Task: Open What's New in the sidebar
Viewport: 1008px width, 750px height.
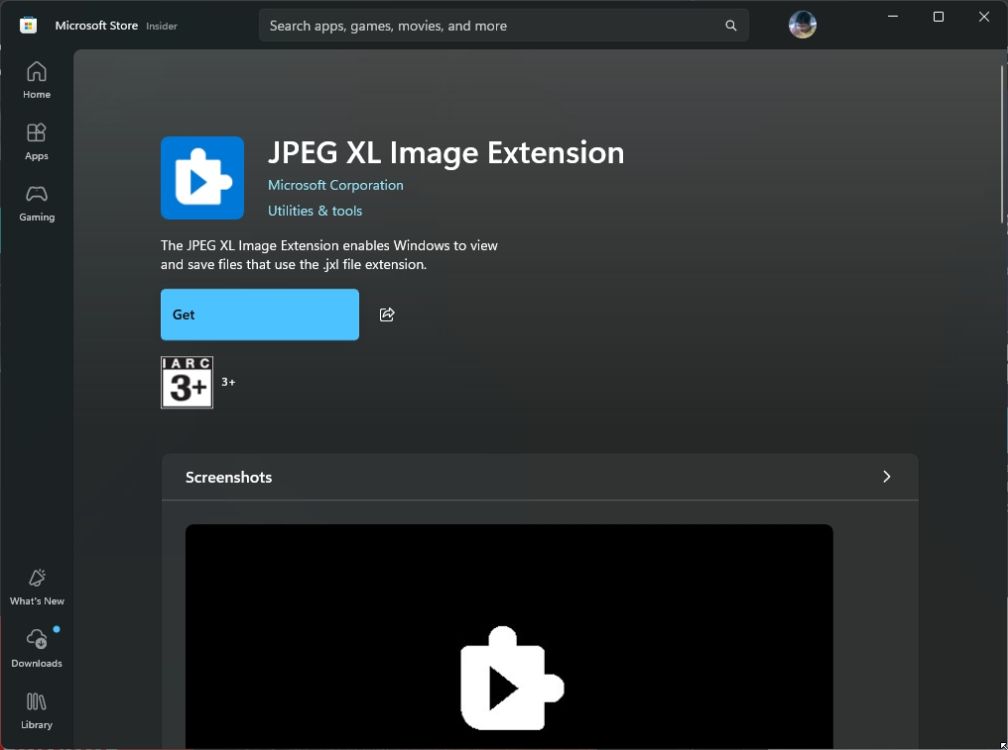Action: (x=36, y=586)
